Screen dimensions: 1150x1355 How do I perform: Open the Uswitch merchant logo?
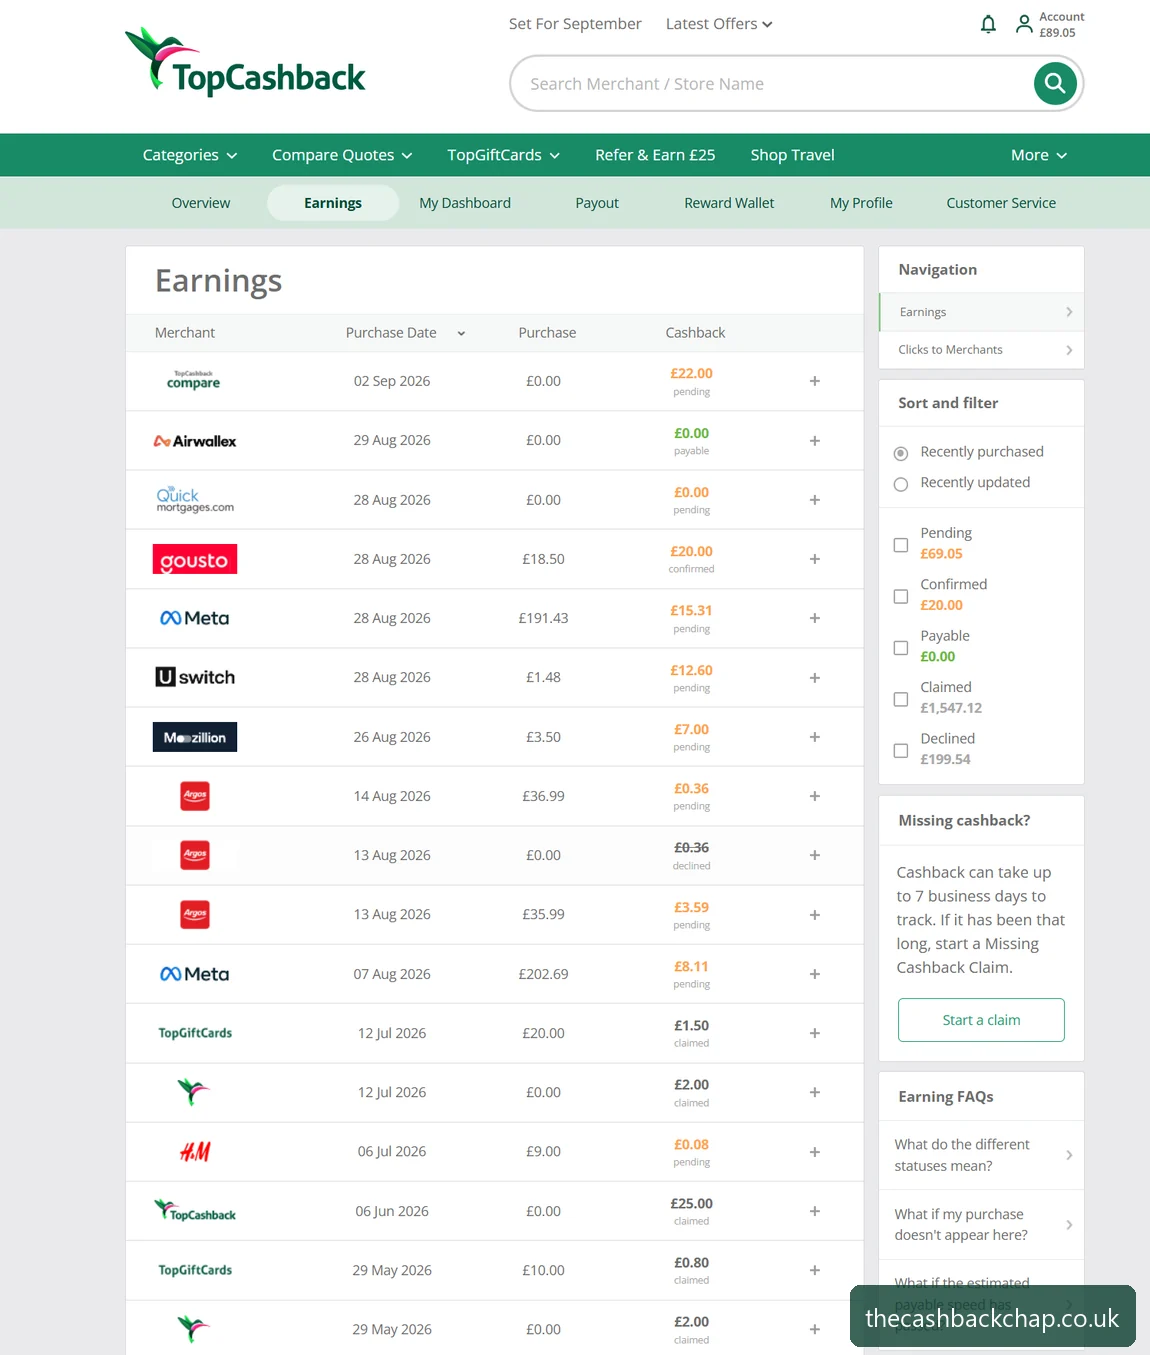coord(195,677)
